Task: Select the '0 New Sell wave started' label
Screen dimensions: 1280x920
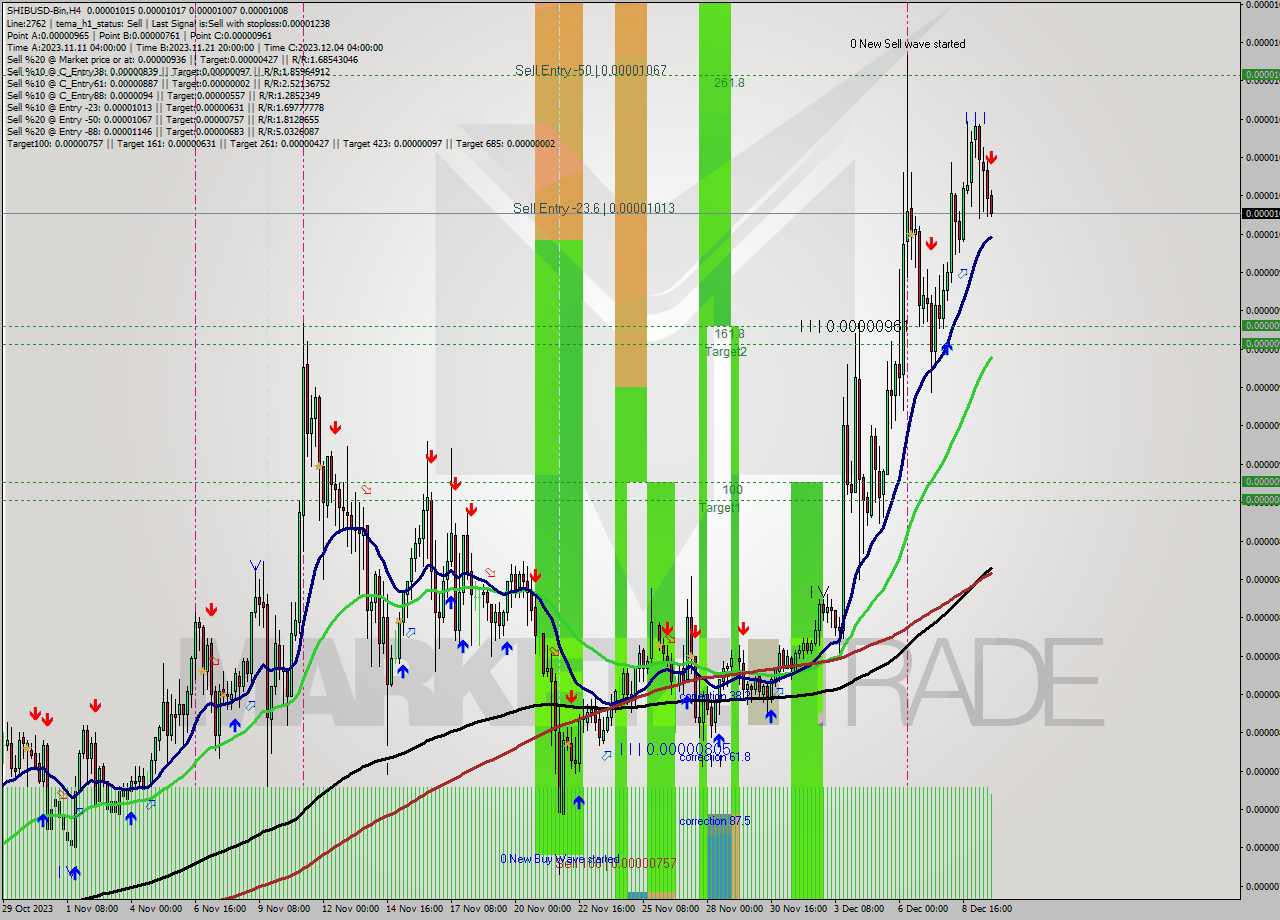Action: (x=908, y=44)
